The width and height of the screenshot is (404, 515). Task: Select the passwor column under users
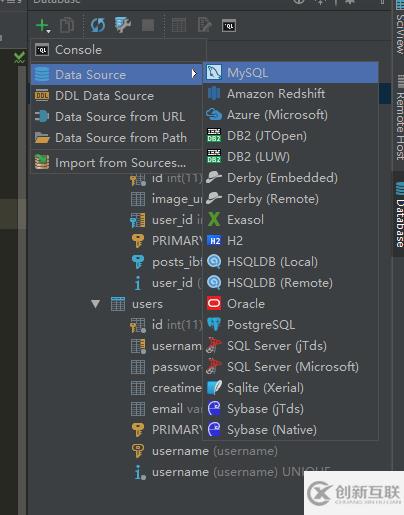pos(166,367)
